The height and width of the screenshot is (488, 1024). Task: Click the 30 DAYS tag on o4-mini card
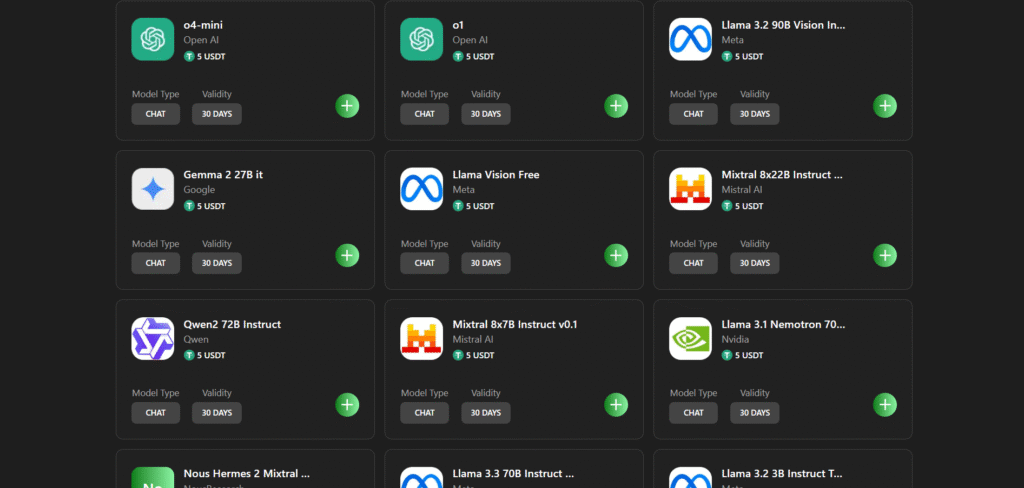217,114
